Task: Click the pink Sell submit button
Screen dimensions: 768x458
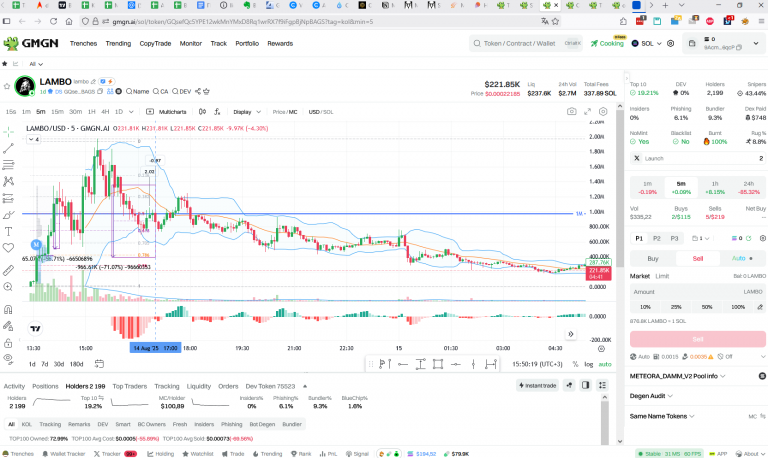Action: coord(697,339)
